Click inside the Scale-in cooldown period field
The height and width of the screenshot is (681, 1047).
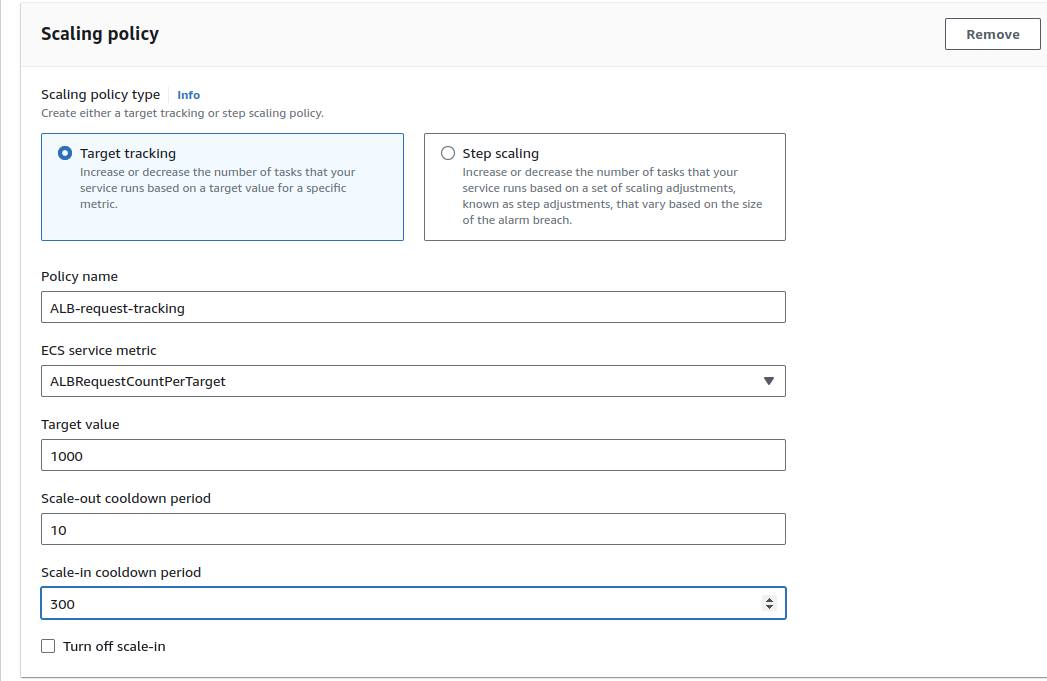click(400, 603)
